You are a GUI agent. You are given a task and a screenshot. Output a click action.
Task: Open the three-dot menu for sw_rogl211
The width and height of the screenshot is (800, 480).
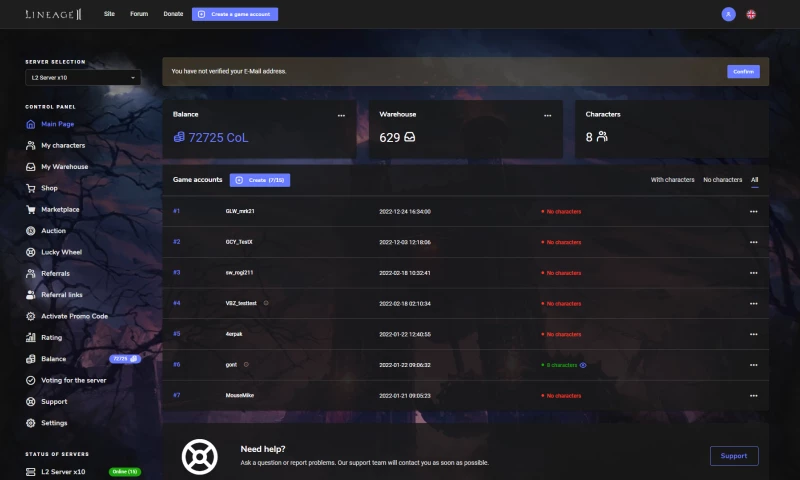754,272
